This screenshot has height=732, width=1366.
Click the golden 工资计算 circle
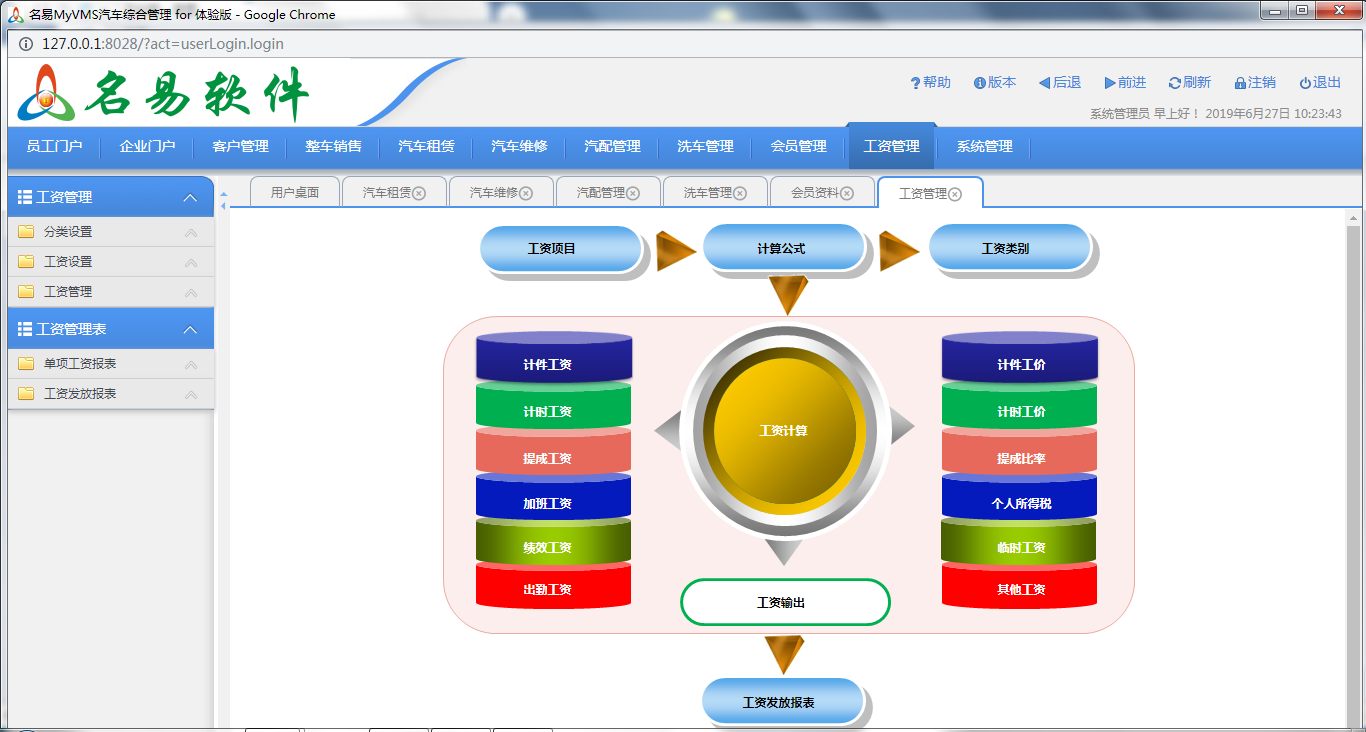[784, 431]
